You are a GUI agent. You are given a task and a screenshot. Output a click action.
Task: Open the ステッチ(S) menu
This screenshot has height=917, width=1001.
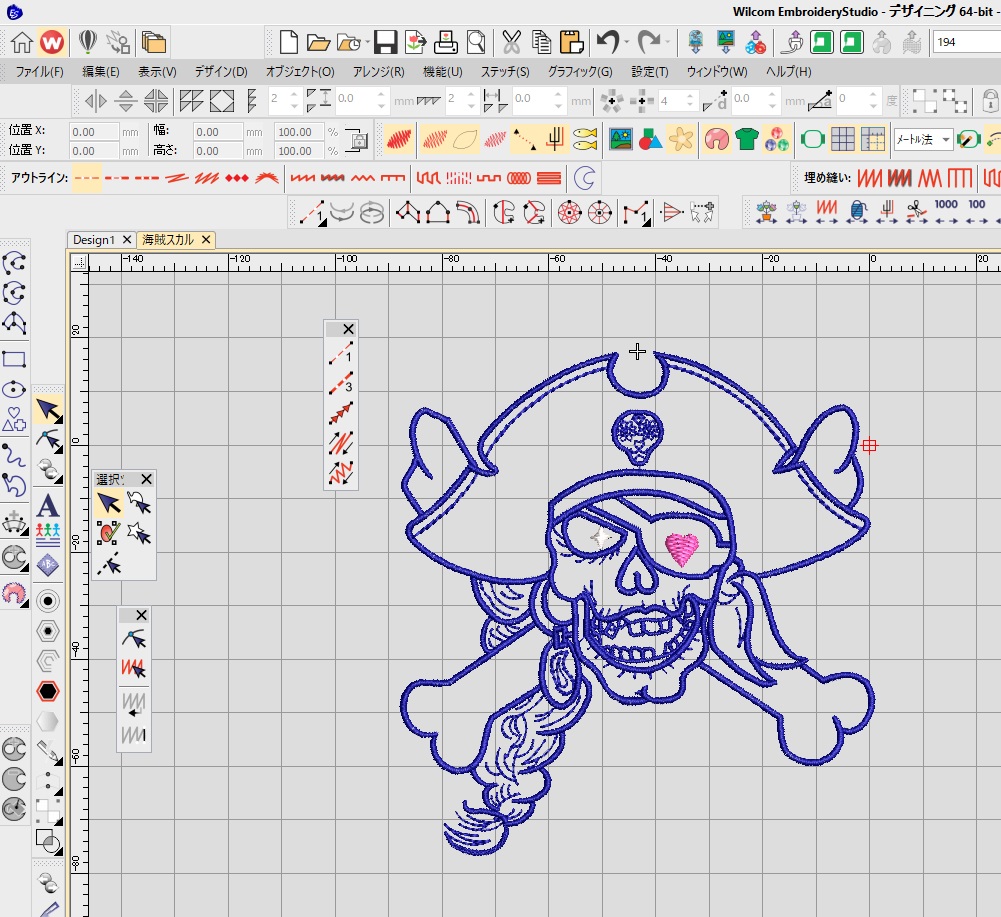[x=505, y=72]
